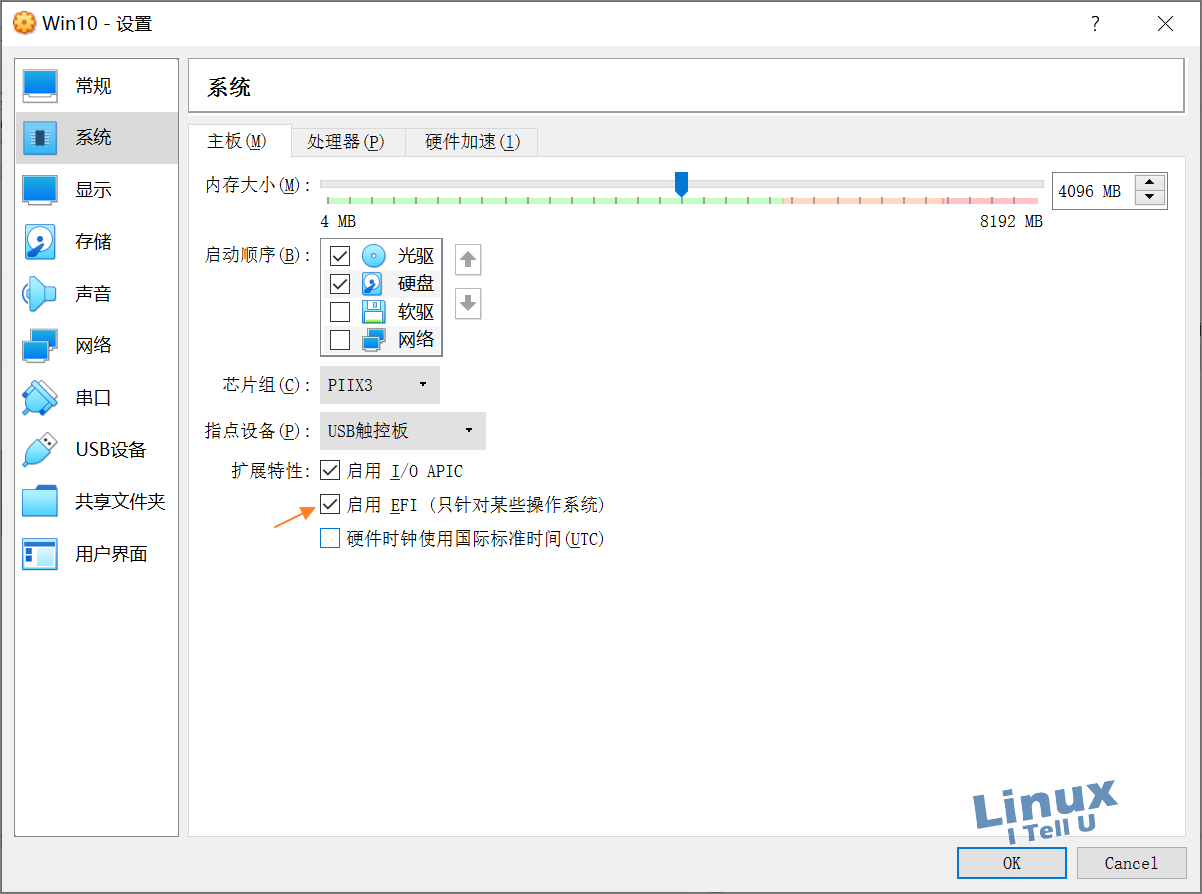Open the 串口 serial port icon
The image size is (1202, 894).
[40, 398]
